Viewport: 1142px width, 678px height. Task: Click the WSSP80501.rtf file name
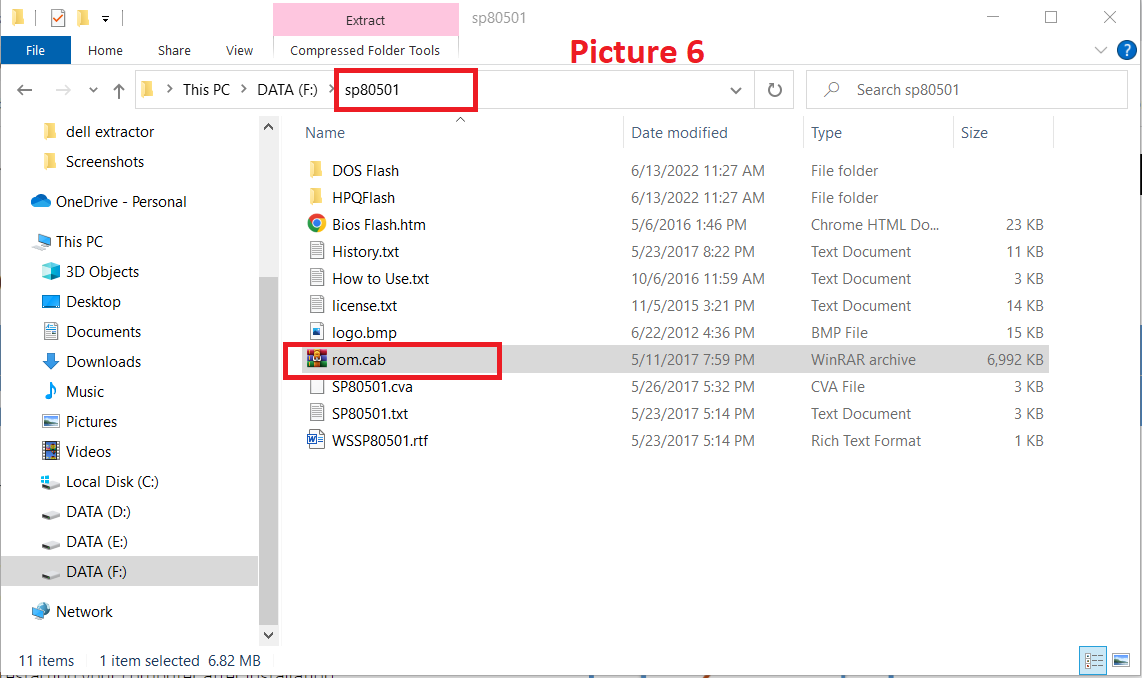pos(380,441)
